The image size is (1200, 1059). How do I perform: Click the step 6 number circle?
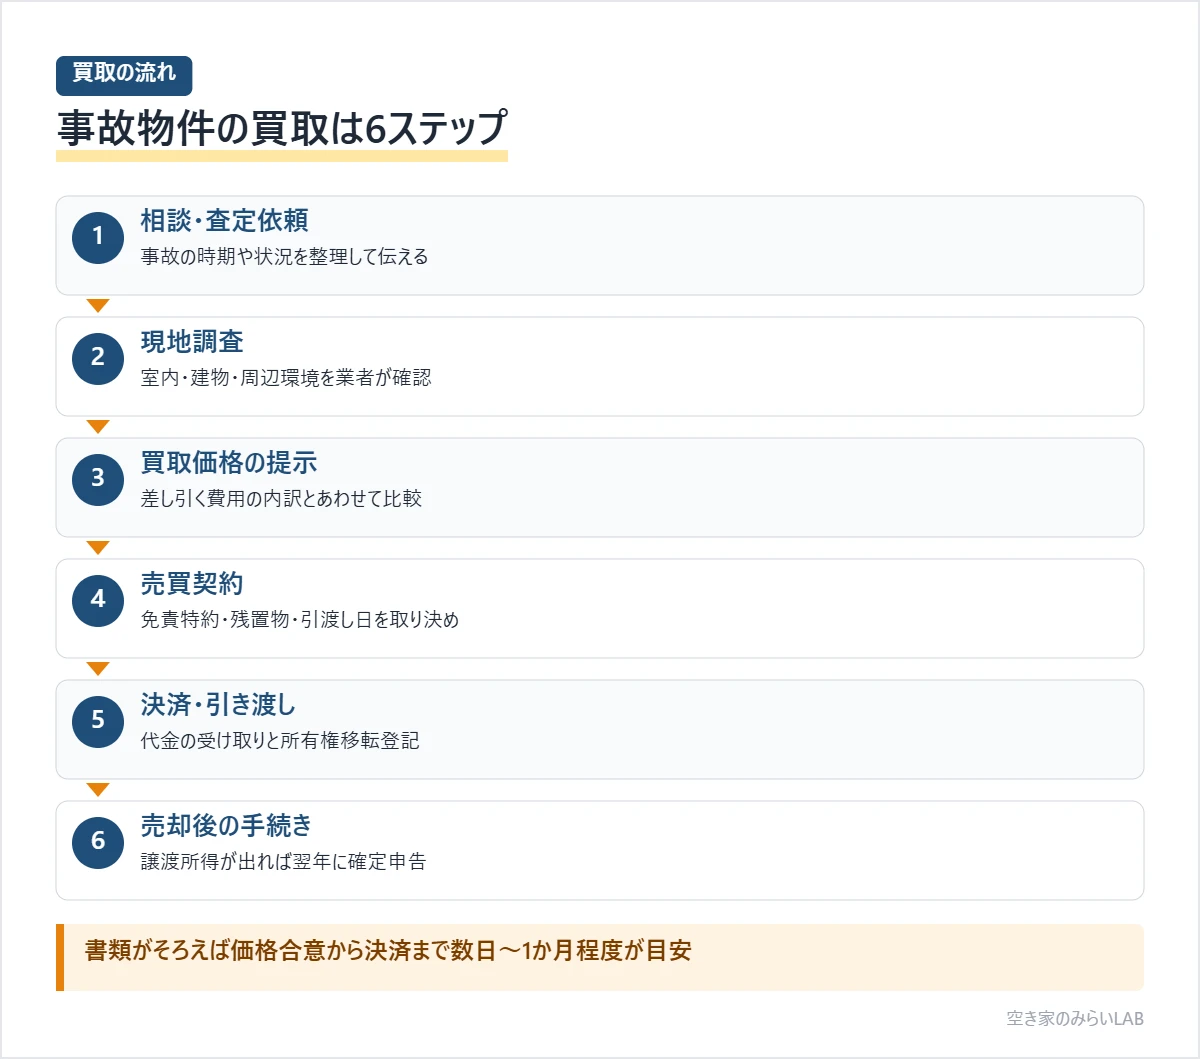pos(98,842)
